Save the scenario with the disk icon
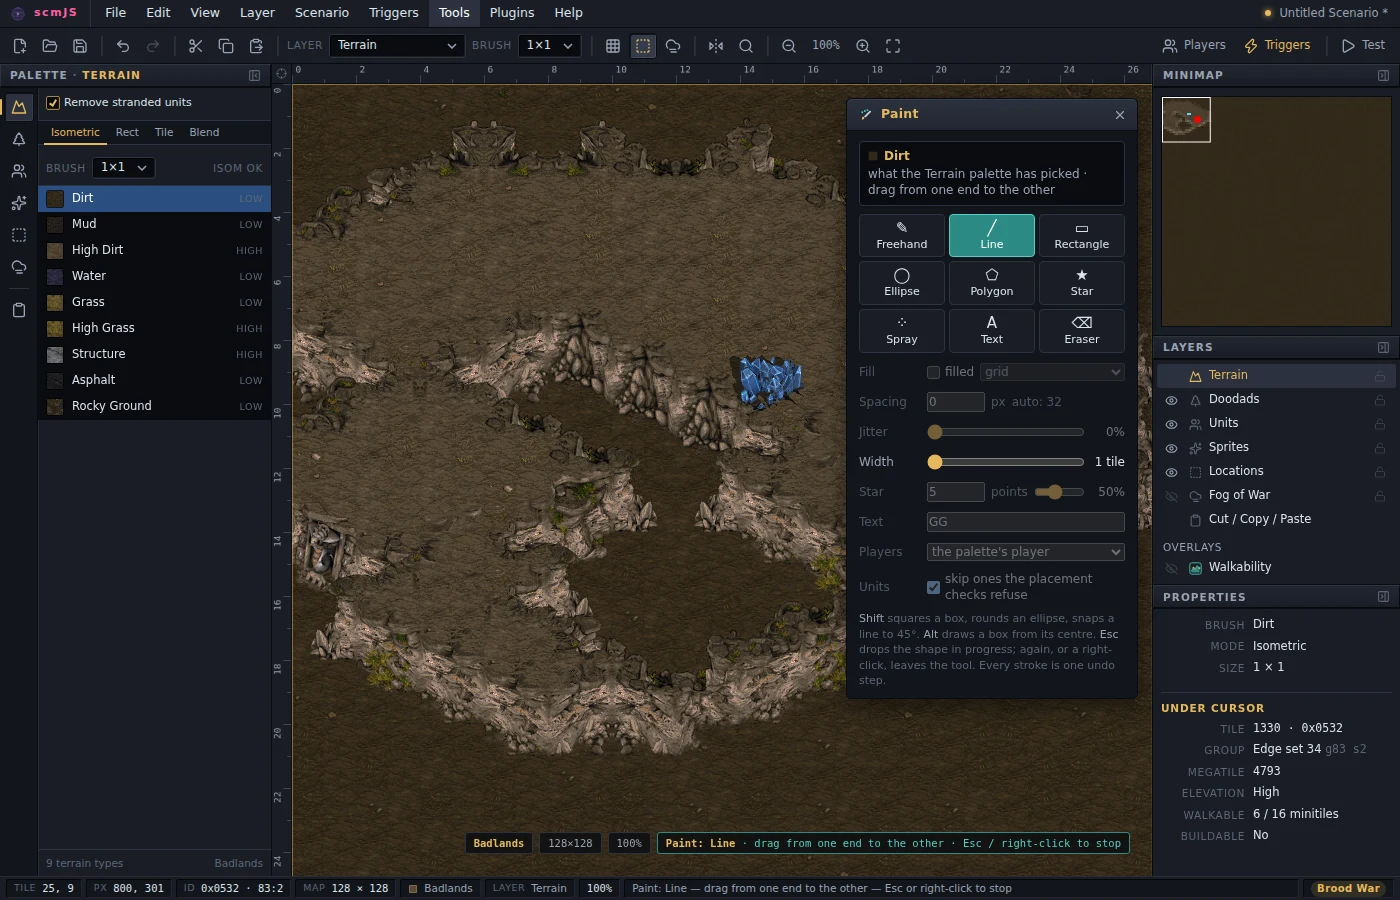Image resolution: width=1400 pixels, height=900 pixels. [80, 46]
